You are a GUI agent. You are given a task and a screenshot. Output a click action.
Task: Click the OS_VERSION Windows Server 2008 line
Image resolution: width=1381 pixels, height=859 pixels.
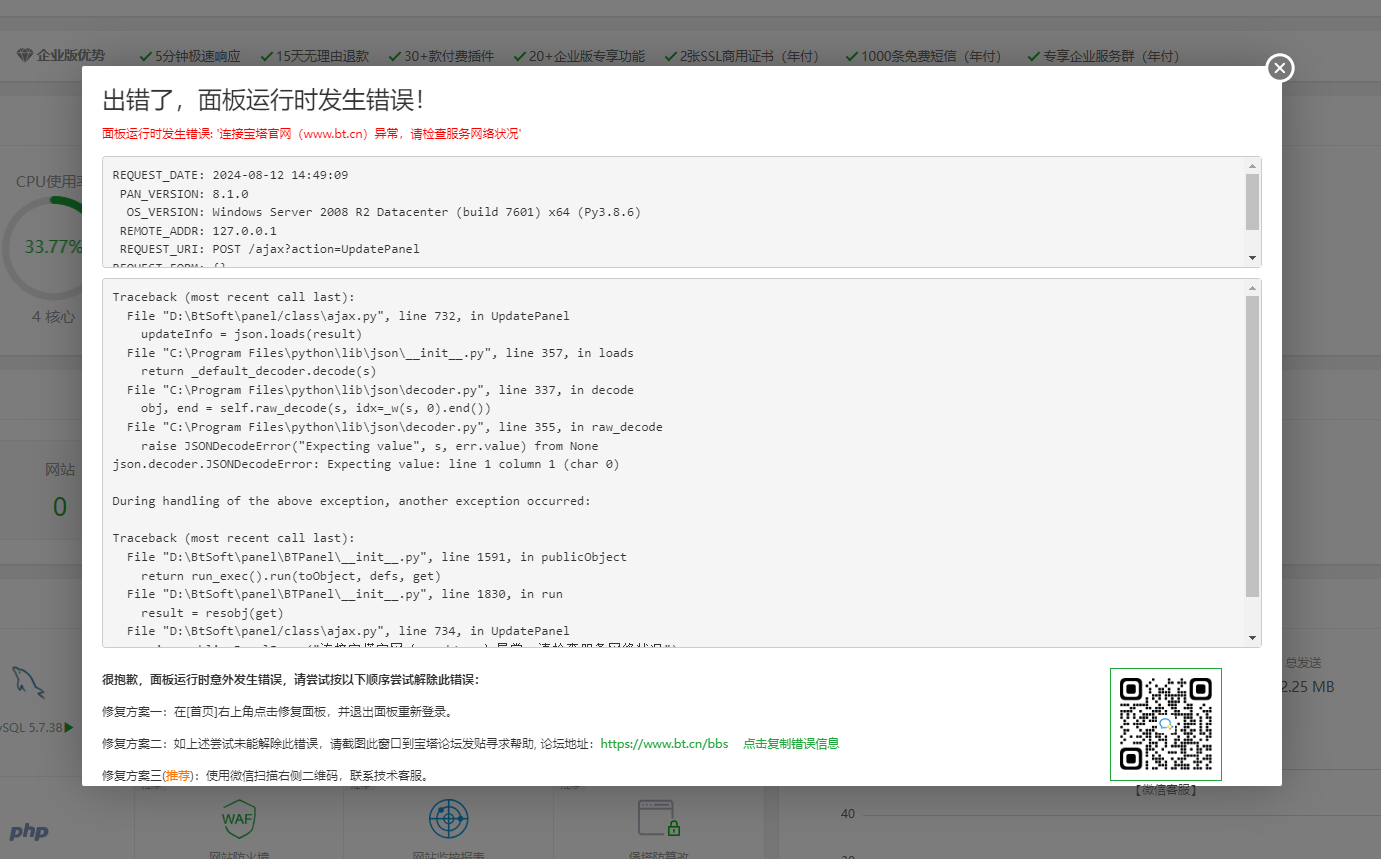pyautogui.click(x=383, y=212)
